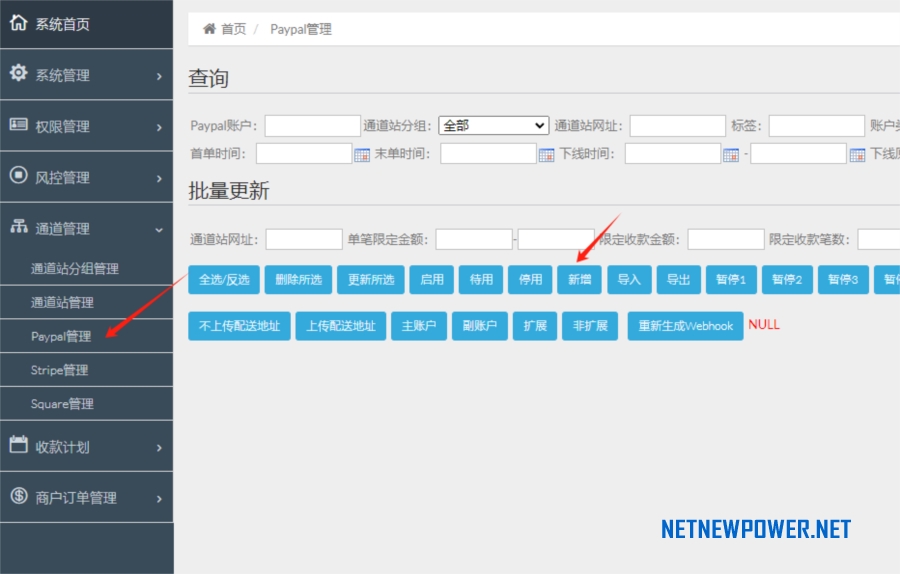
Task: Expand the 系统管理 menu chevron
Action: point(159,76)
